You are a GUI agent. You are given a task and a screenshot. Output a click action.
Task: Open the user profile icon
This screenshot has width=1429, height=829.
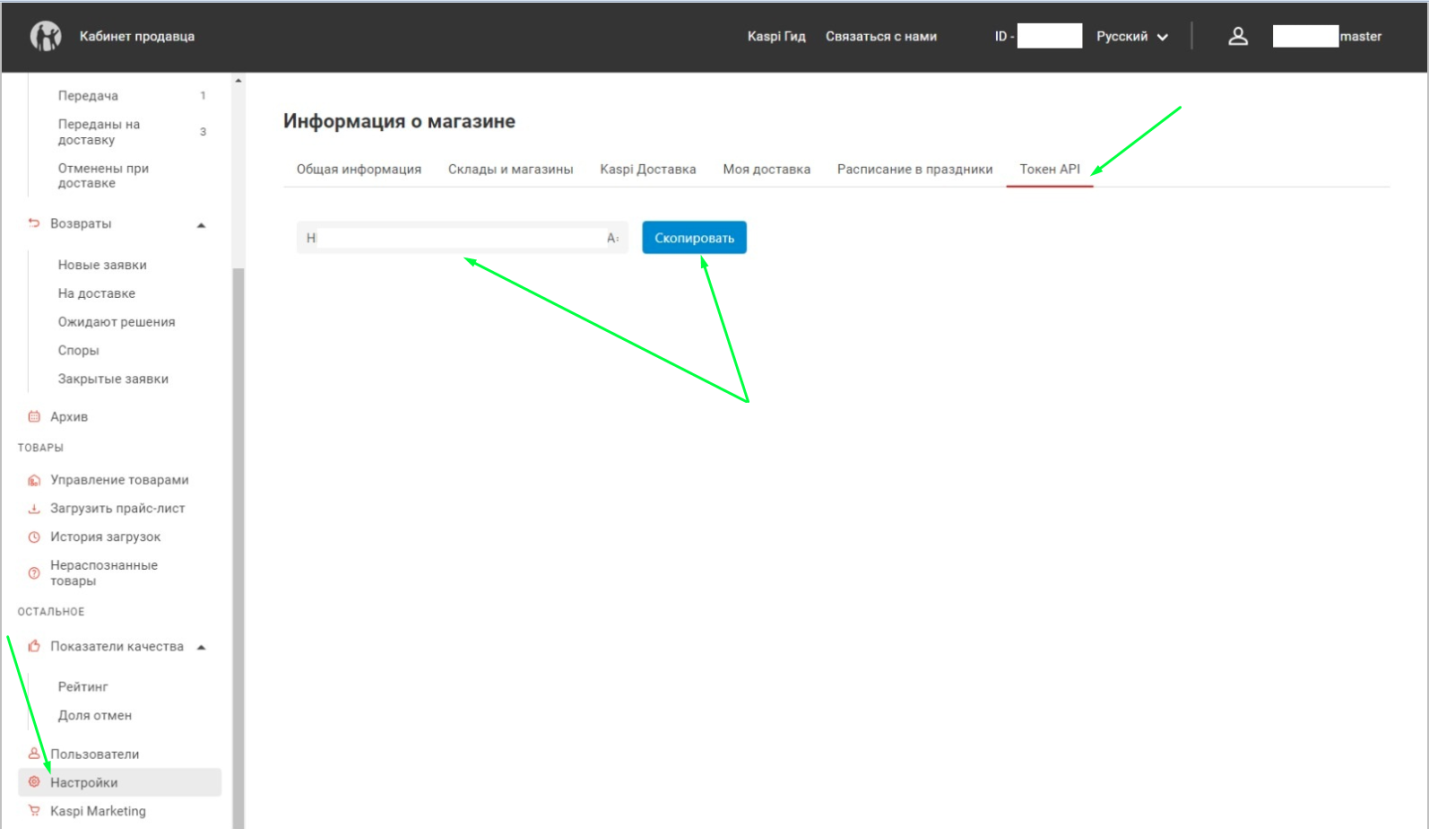point(1238,36)
